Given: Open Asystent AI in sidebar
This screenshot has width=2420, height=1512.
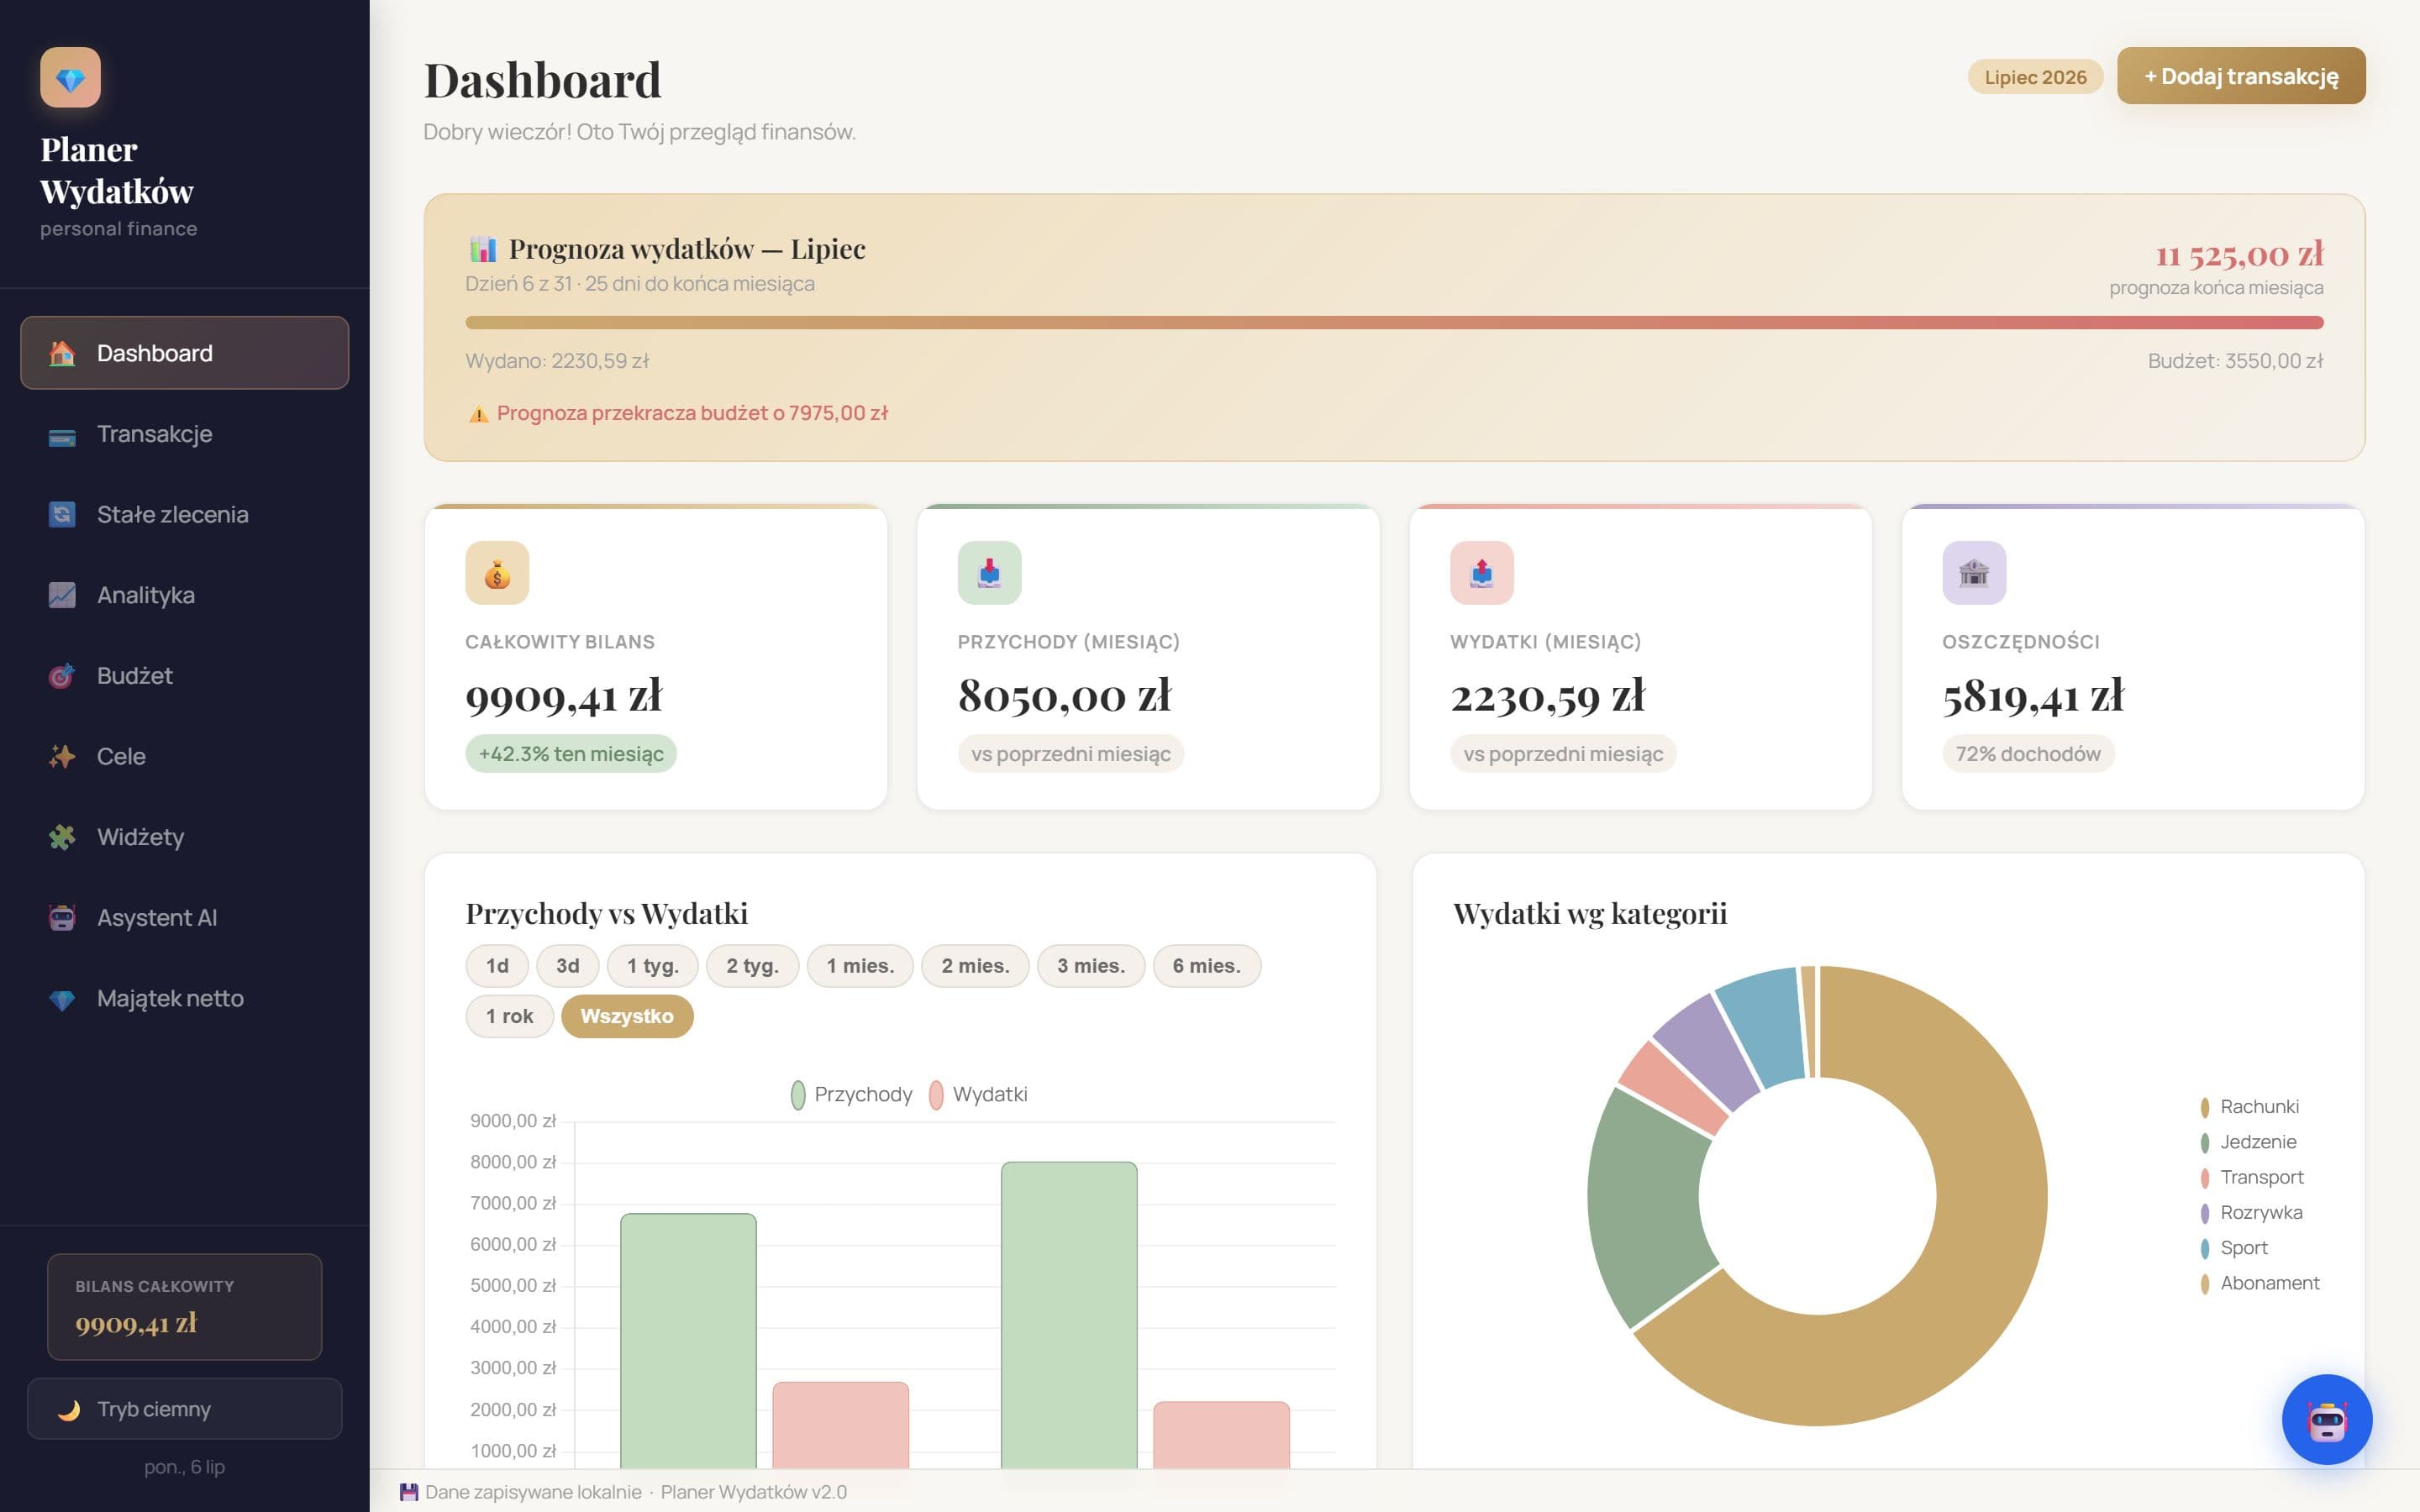Looking at the screenshot, I should tap(185, 918).
